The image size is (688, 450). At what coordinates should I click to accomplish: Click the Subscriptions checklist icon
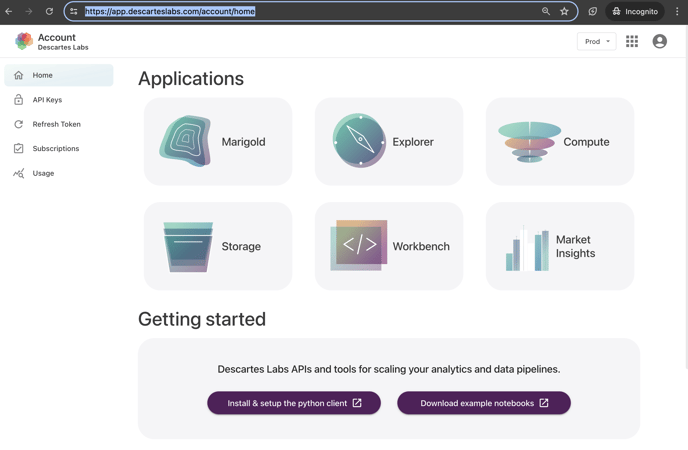coord(18,148)
